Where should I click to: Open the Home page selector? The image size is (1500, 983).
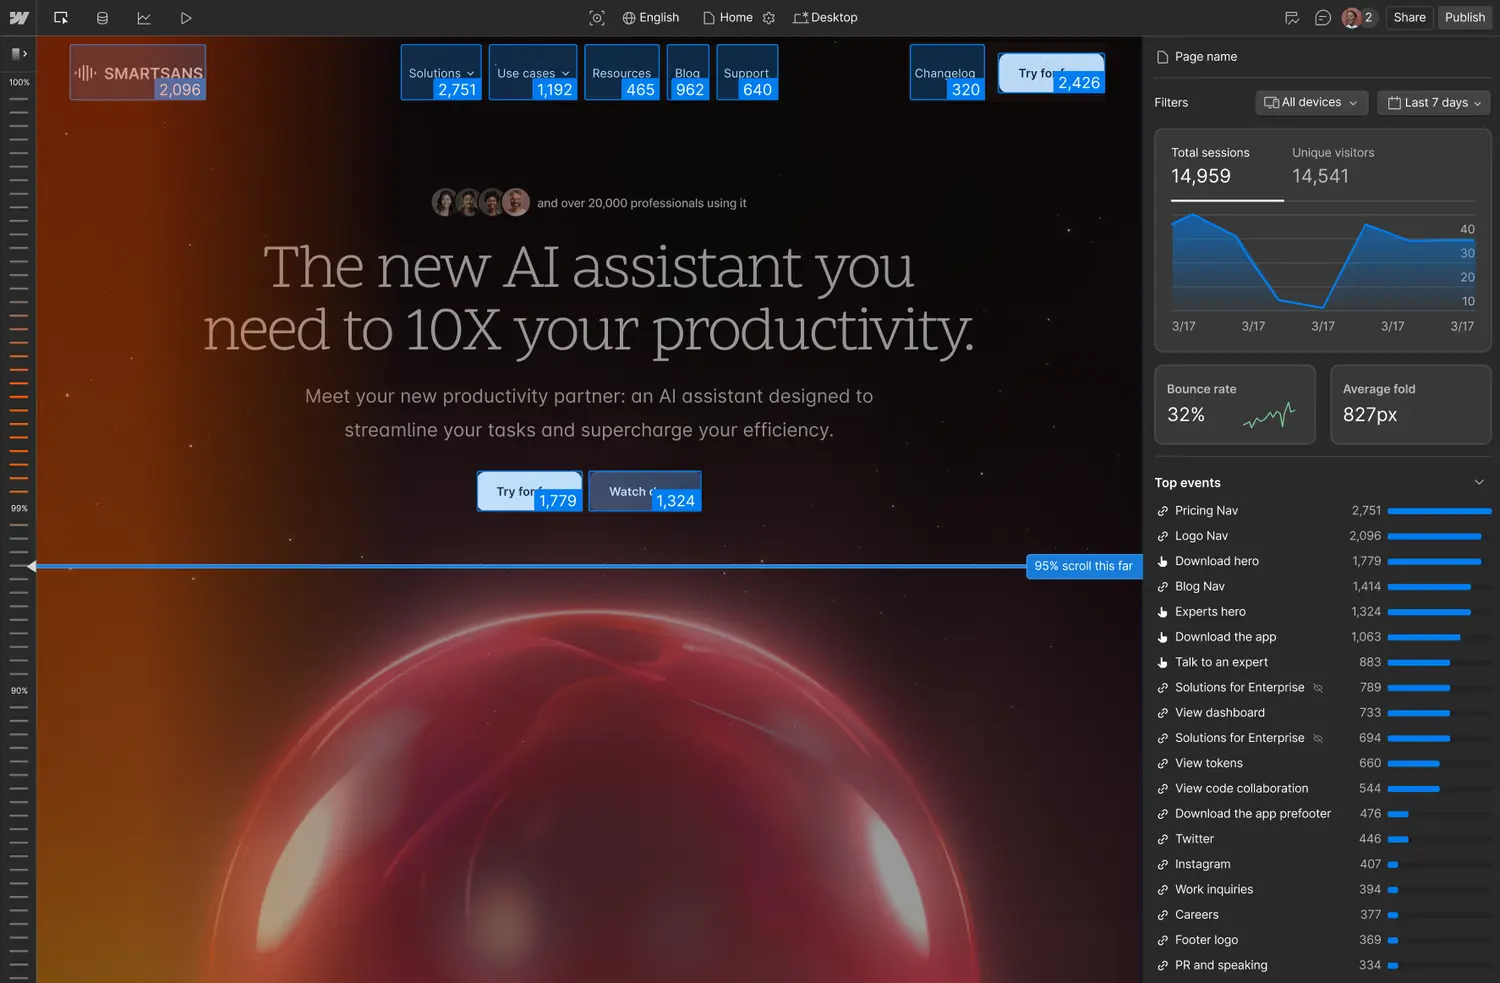[728, 18]
